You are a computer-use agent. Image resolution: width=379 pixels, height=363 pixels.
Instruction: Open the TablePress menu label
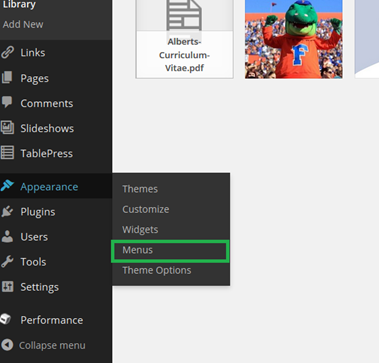tap(46, 153)
